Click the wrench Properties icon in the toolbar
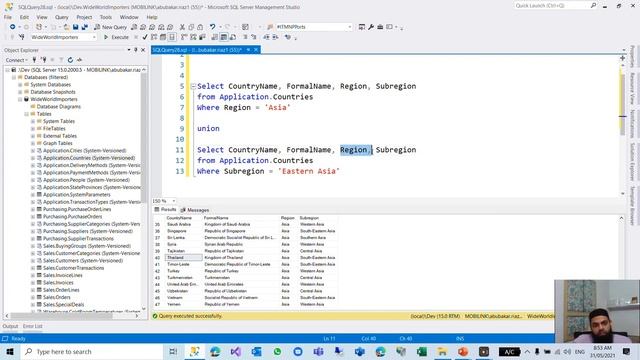Image resolution: width=640 pixels, height=360 pixels. (371, 27)
